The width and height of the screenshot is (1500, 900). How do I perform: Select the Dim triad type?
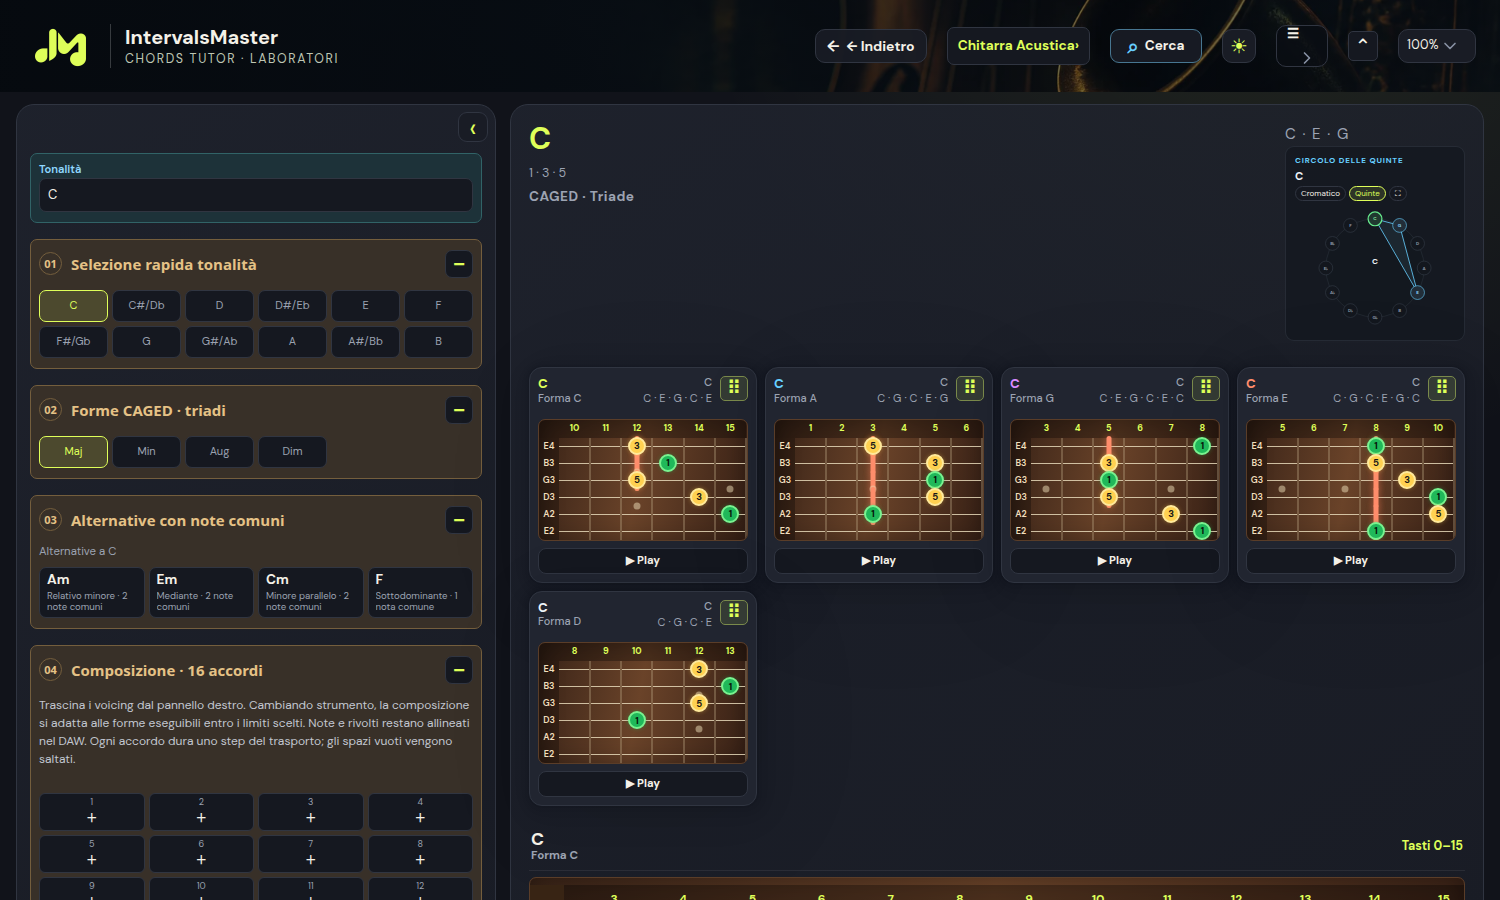click(x=292, y=452)
